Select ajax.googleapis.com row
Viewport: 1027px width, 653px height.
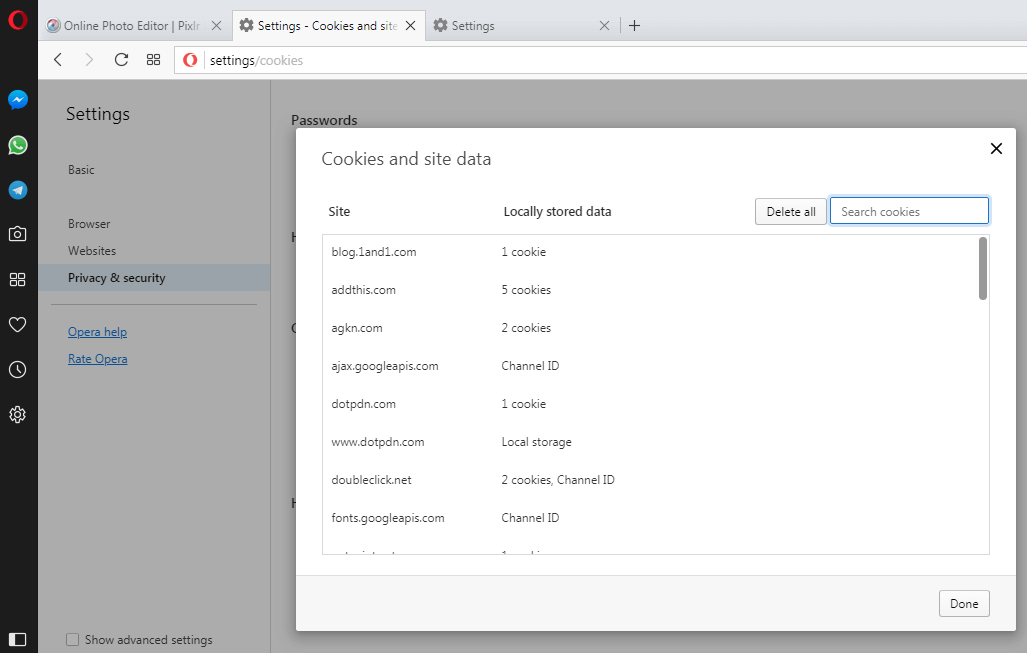(x=650, y=366)
